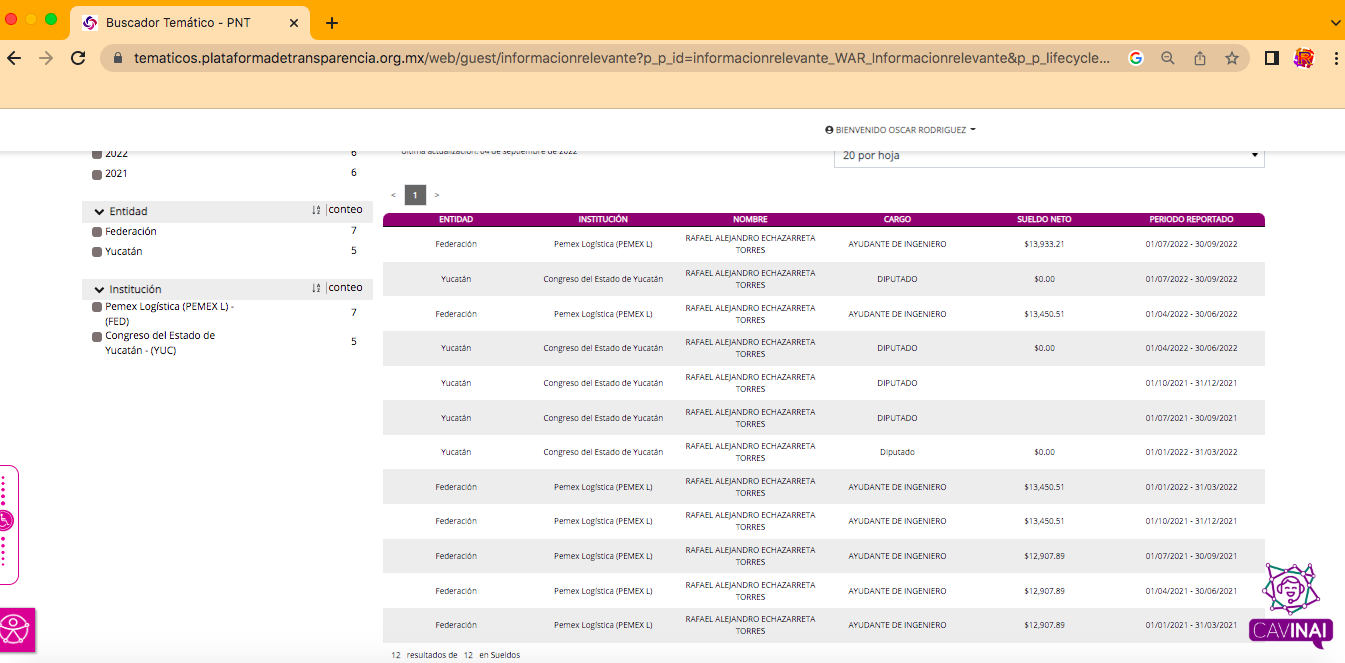This screenshot has width=1345, height=663.
Task: Click the CAVINAI chatbot assistant icon
Action: coord(1290,605)
